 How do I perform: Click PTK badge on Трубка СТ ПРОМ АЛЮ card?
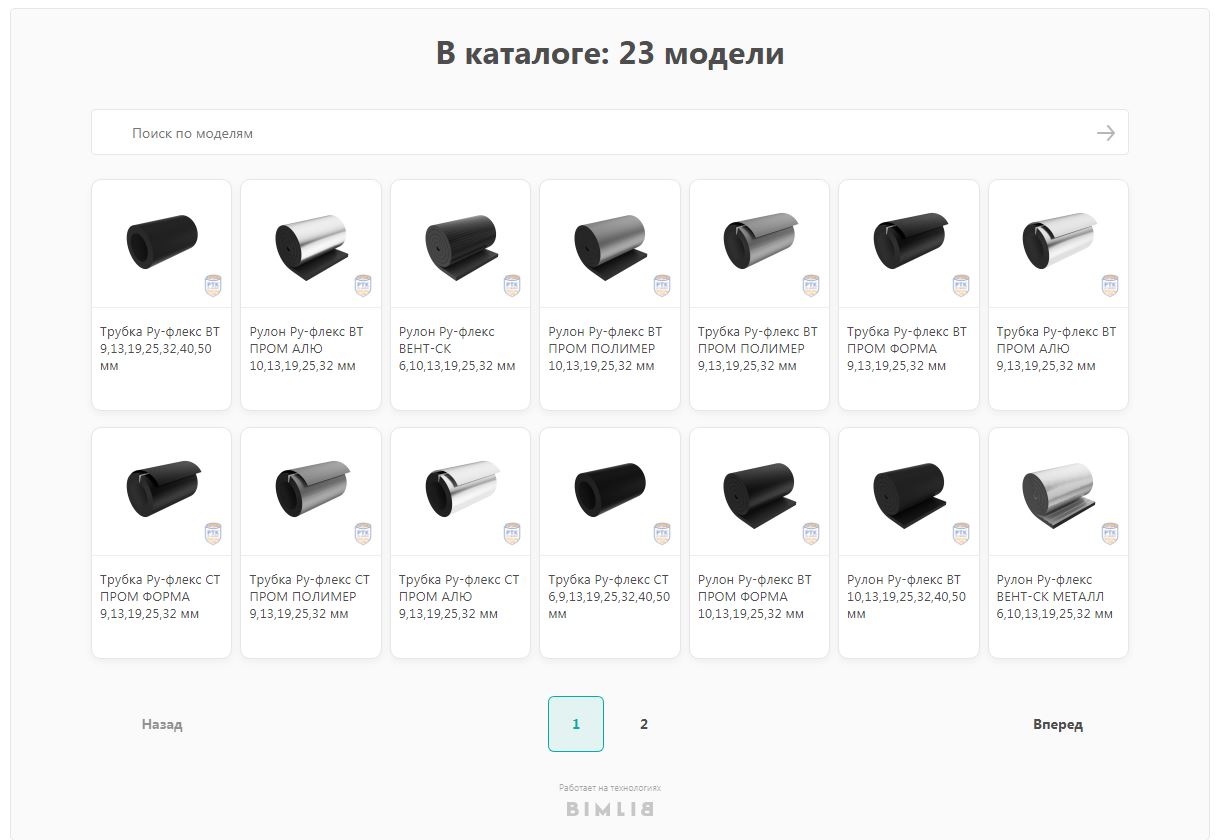point(512,534)
